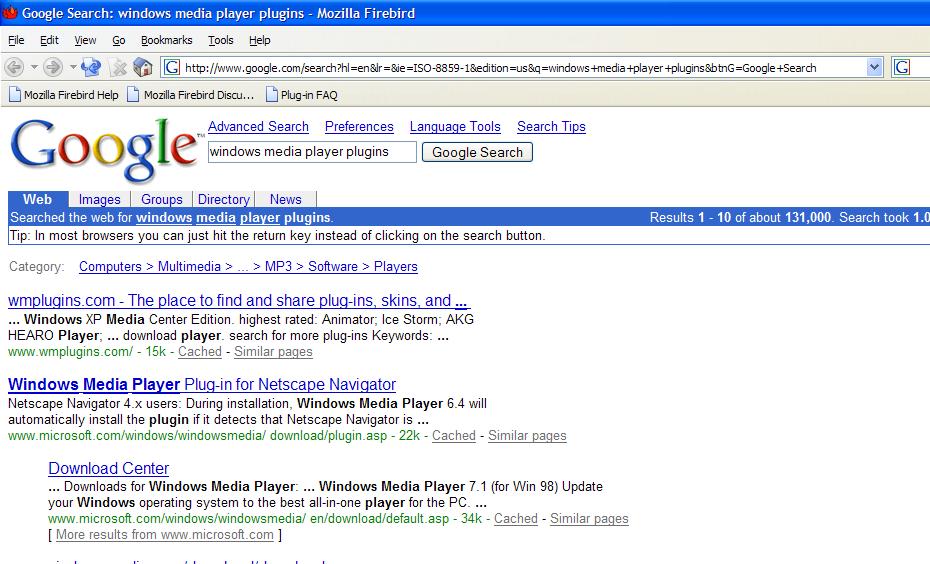This screenshot has height=564, width=930.
Task: Open the Plug-in FAQ bookmark
Action: pos(301,95)
